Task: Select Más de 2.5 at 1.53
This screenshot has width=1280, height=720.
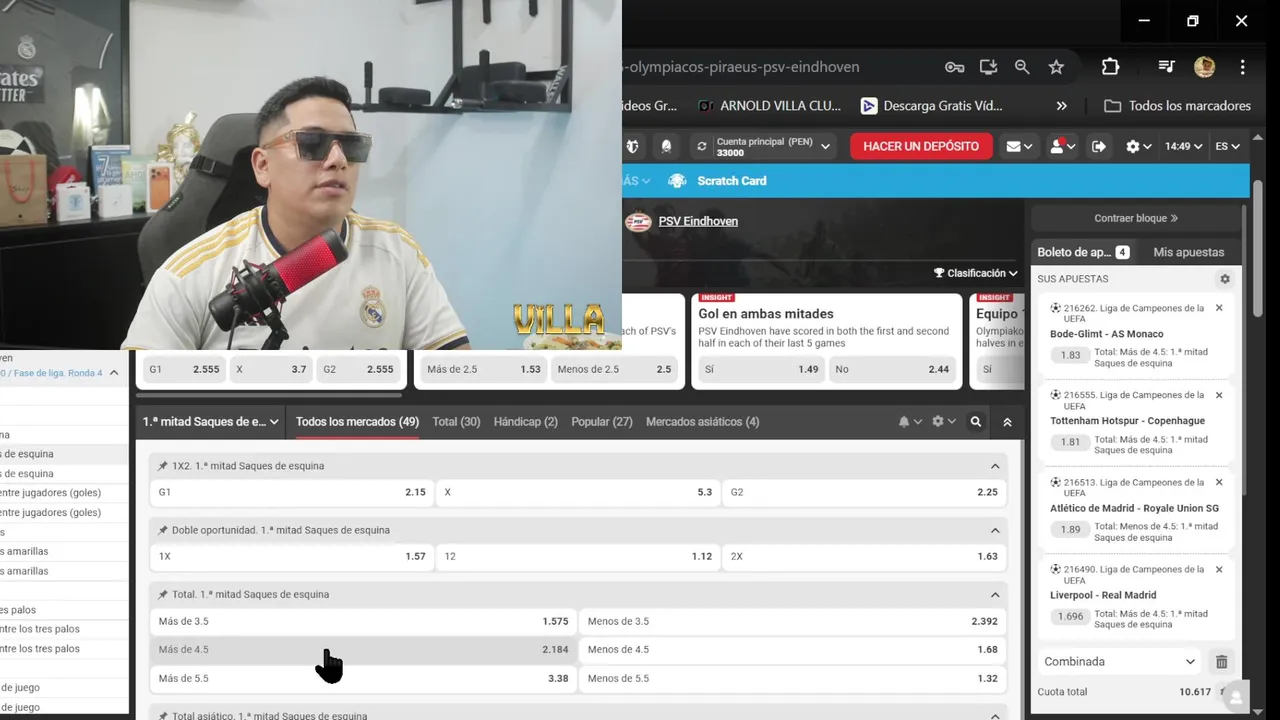Action: [x=483, y=369]
